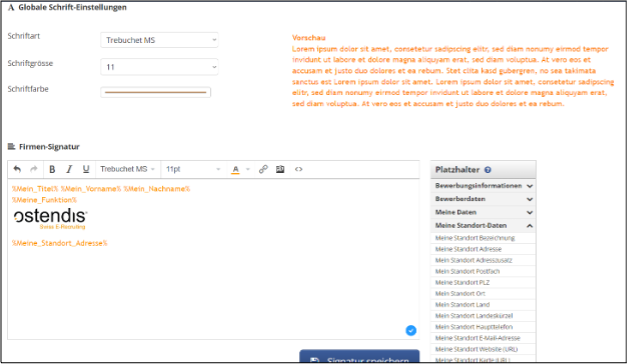The width and height of the screenshot is (628, 364).
Task: Open Platzhalter help info icon
Action: 487,170
